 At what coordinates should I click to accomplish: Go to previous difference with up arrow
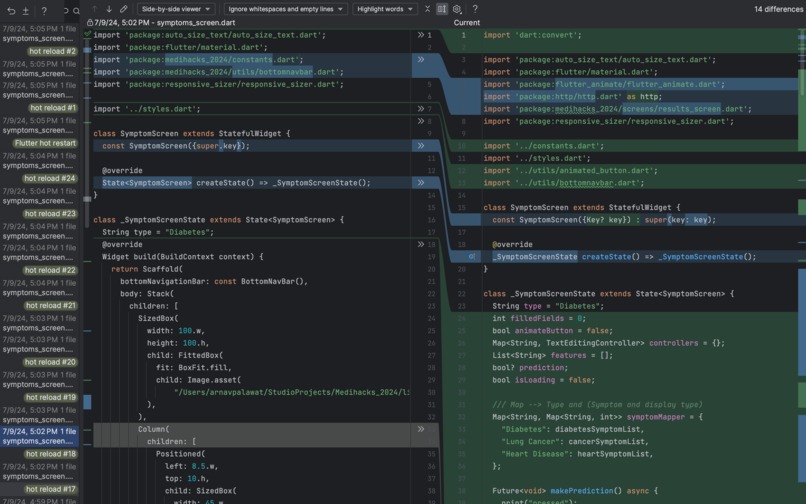point(95,9)
